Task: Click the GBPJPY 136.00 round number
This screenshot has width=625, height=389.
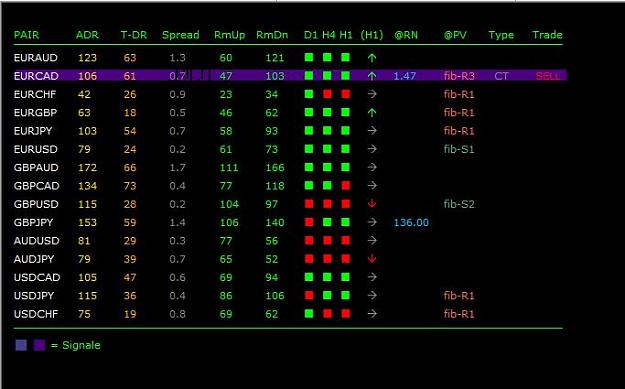Action: click(411, 222)
